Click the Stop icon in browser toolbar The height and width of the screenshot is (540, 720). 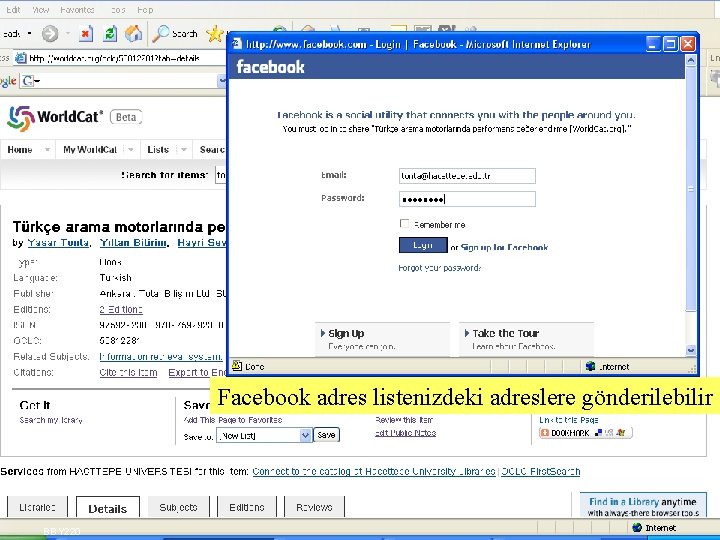click(86, 34)
